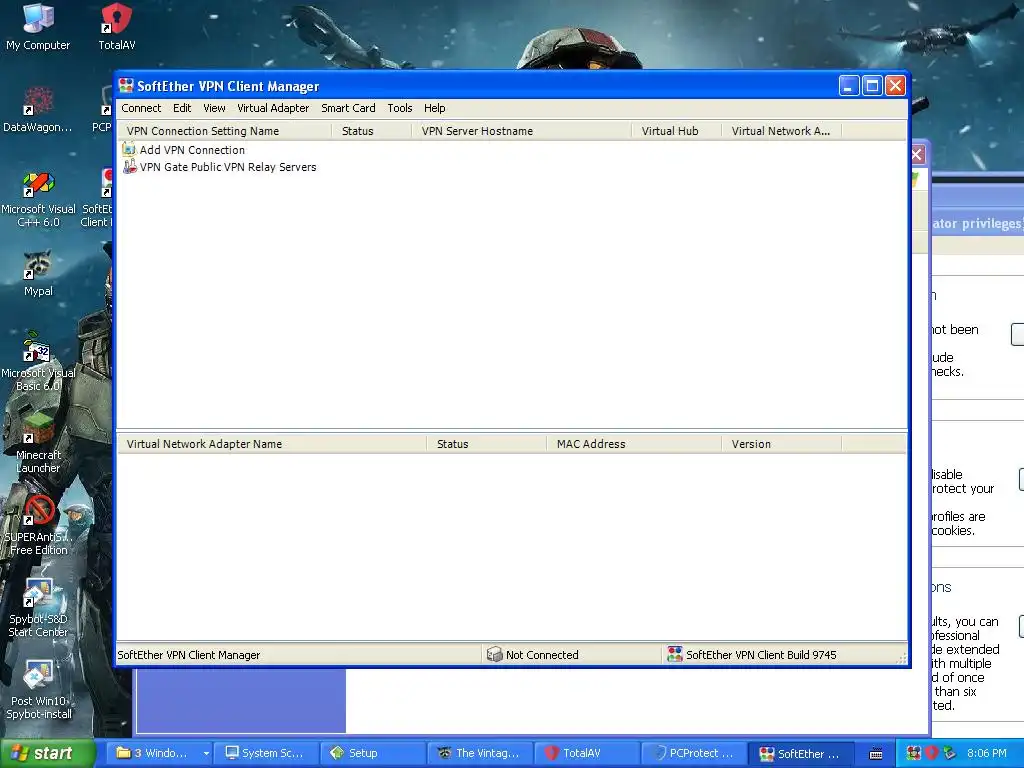Open the Tools menu

400,108
